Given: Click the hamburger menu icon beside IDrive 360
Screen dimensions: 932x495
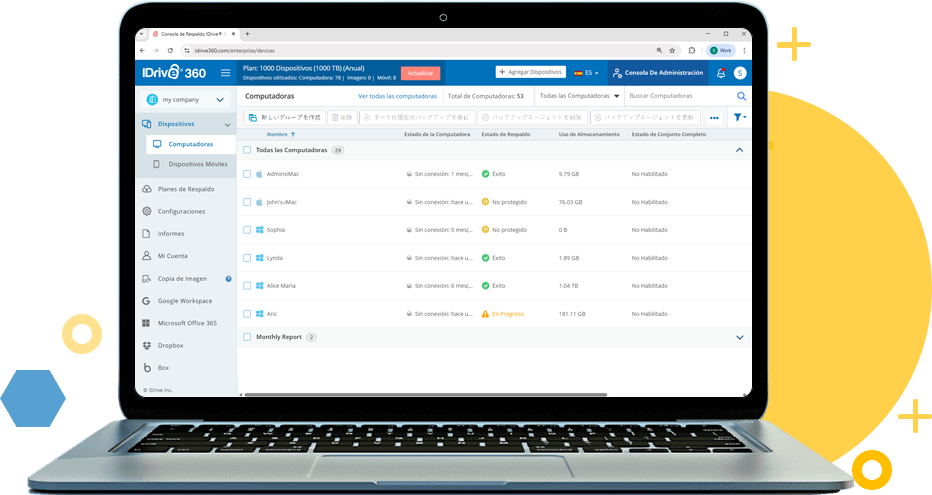Looking at the screenshot, I should tap(225, 73).
